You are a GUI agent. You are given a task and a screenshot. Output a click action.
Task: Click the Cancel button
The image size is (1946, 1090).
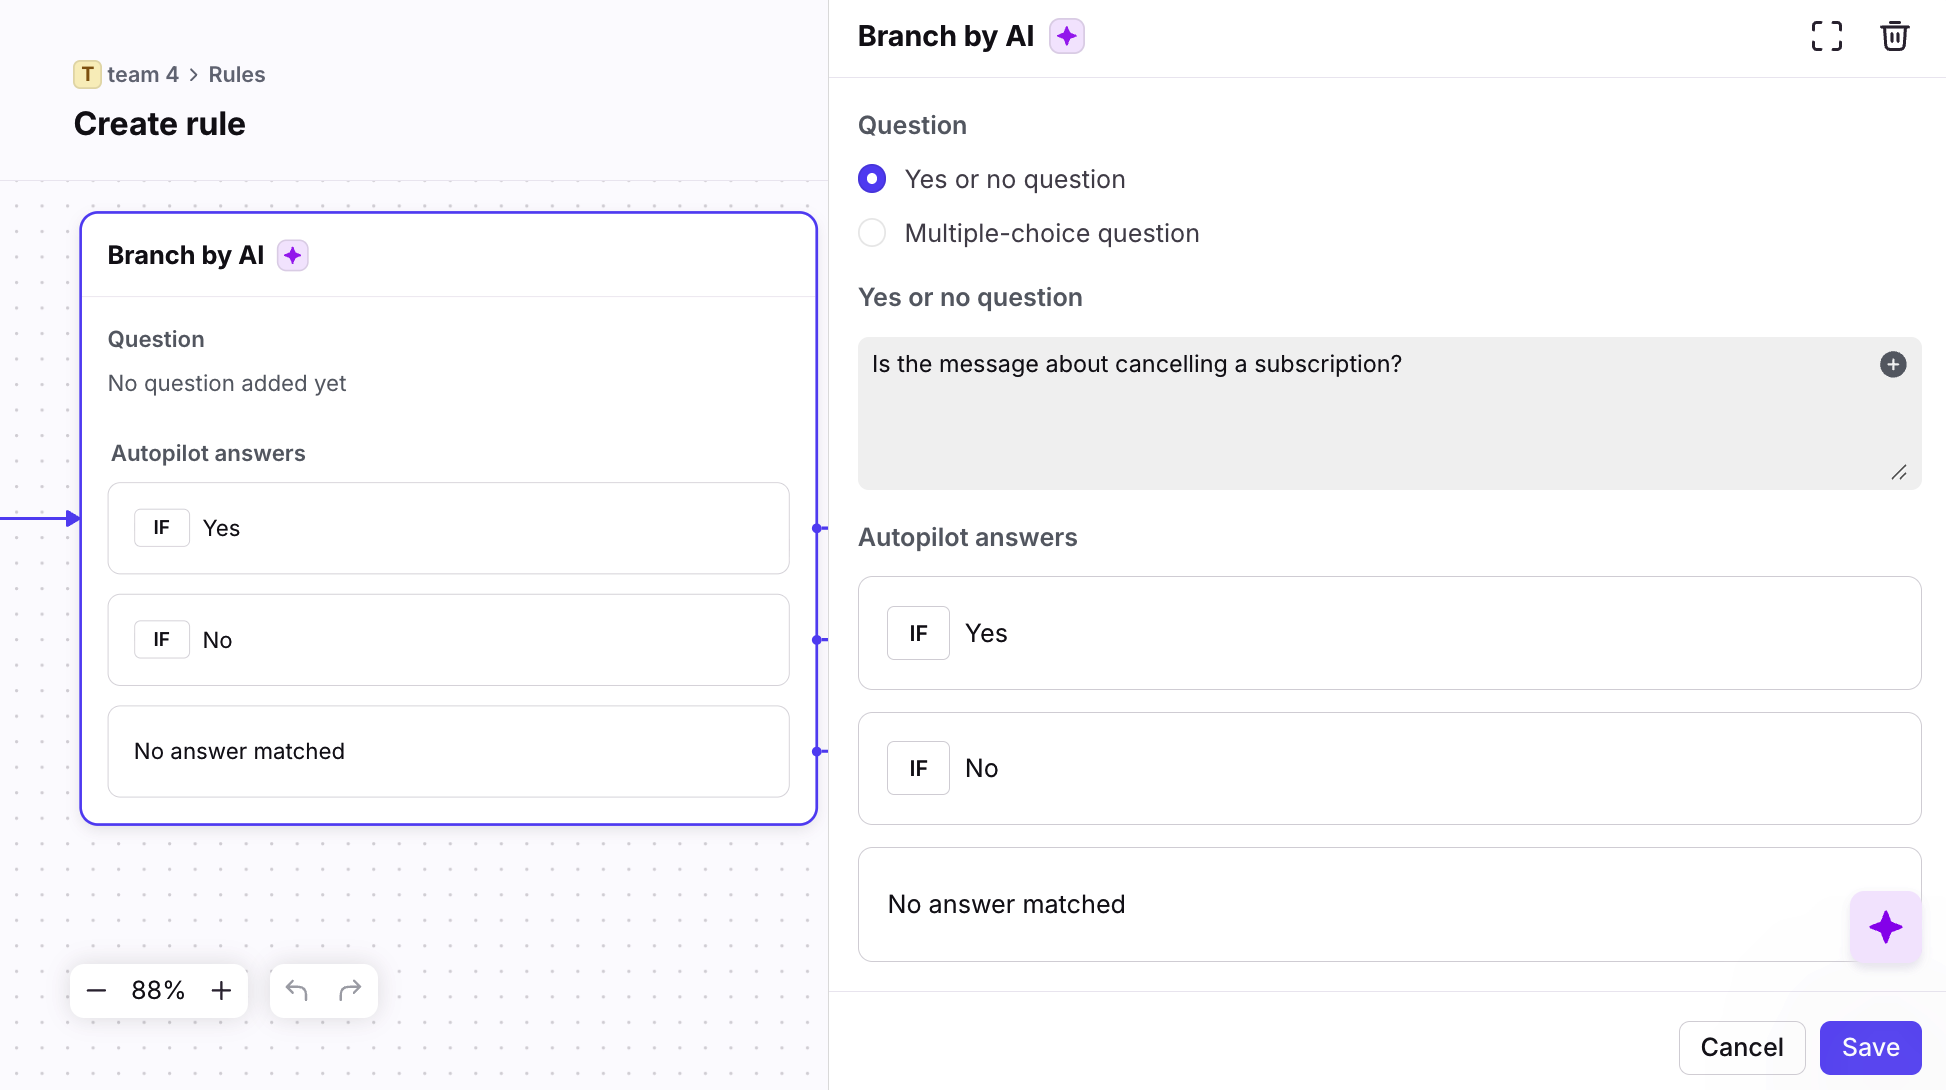pyautogui.click(x=1741, y=1047)
